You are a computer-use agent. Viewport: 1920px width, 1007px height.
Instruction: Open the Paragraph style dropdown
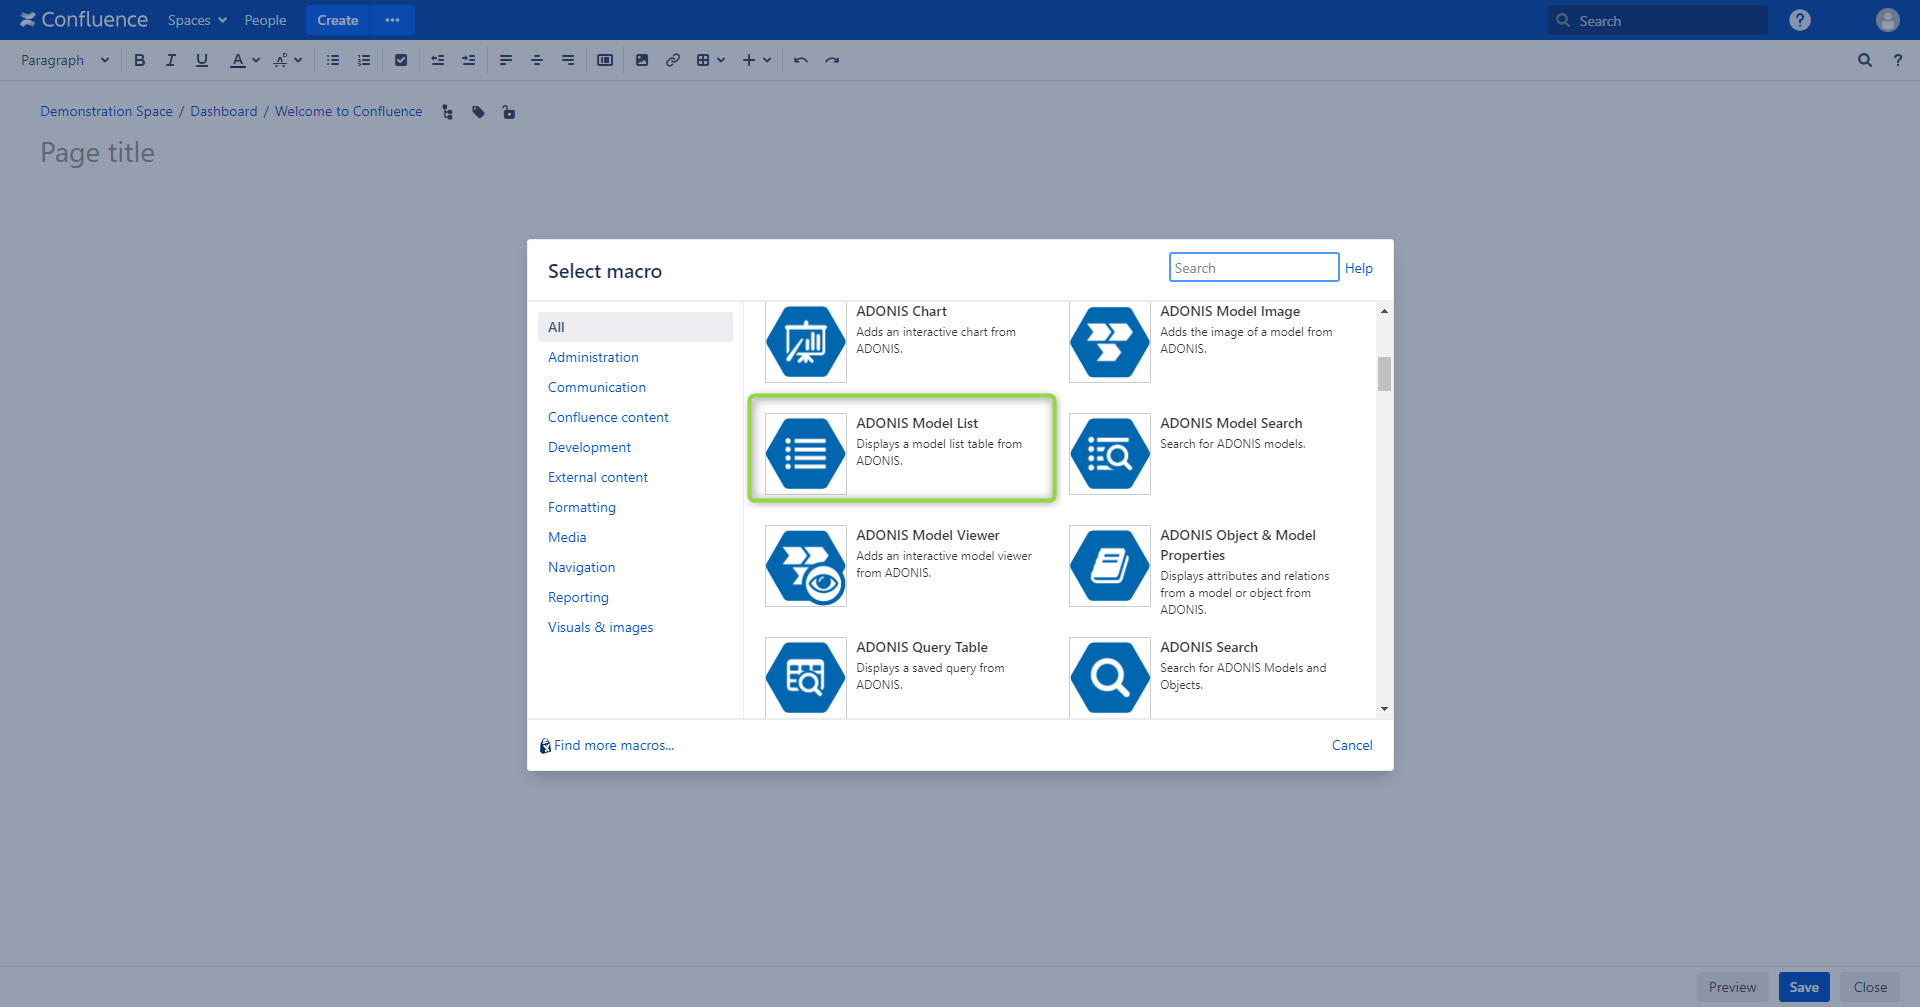coord(65,60)
